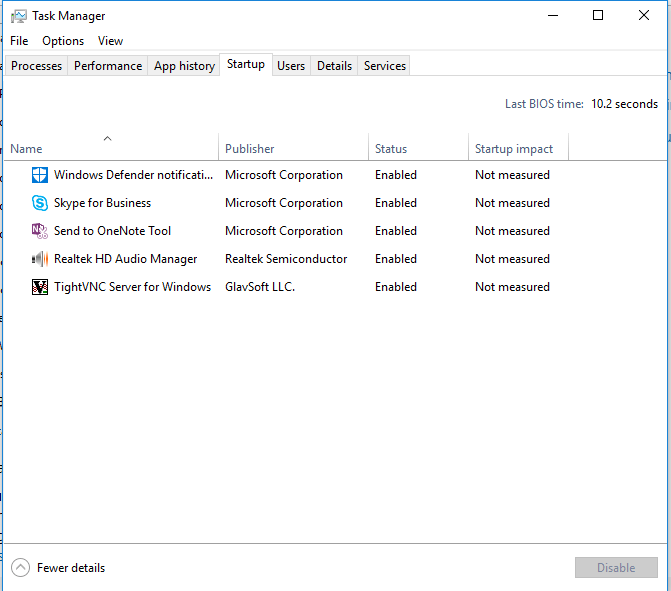Click Enabled status of Realtek HD Audio
The width and height of the screenshot is (671, 591).
[x=396, y=259]
